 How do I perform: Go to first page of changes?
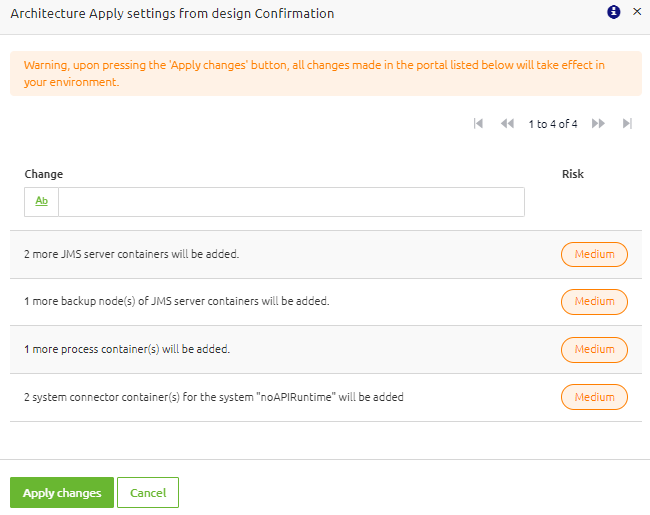[x=478, y=124]
